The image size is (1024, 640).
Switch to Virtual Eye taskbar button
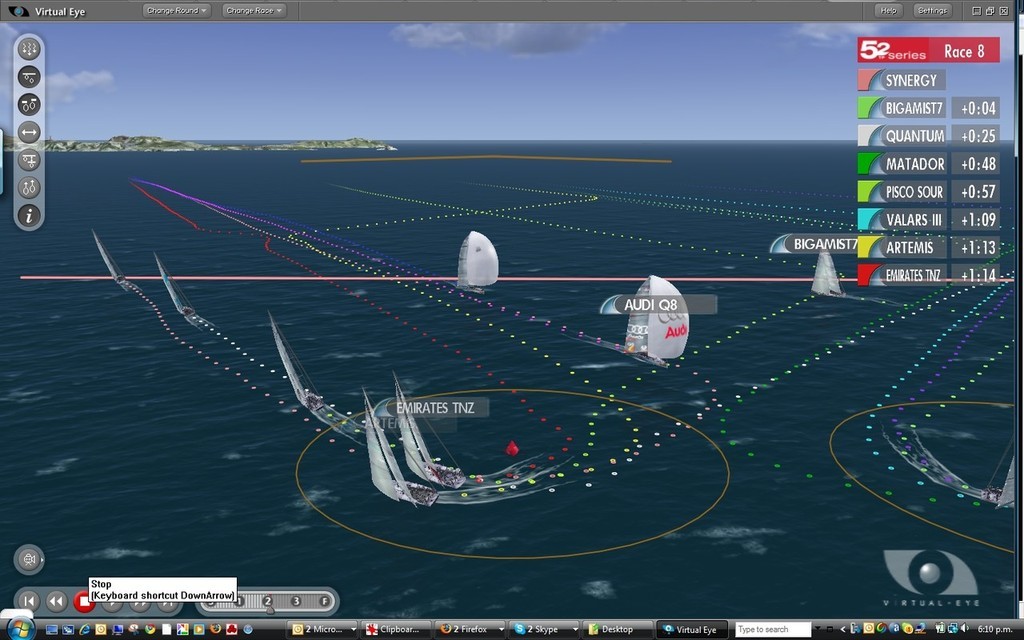[x=691, y=630]
